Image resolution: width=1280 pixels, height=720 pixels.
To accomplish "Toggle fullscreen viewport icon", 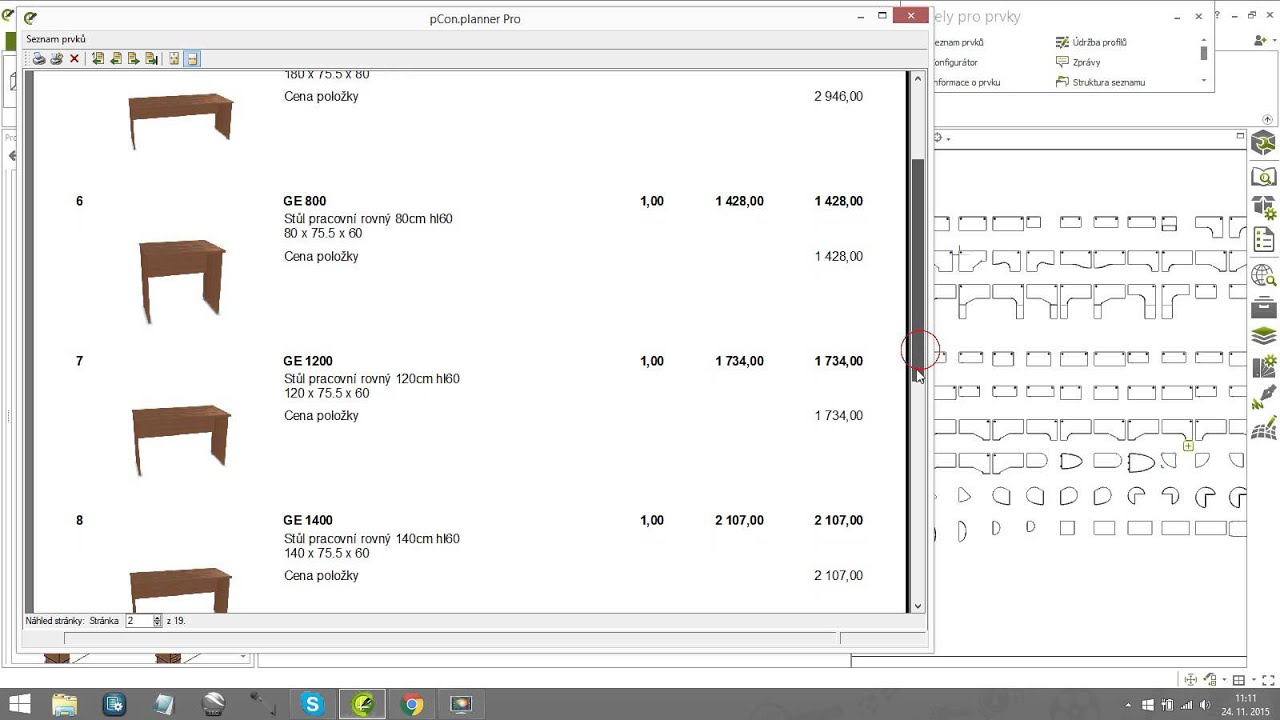I will [x=1266, y=680].
